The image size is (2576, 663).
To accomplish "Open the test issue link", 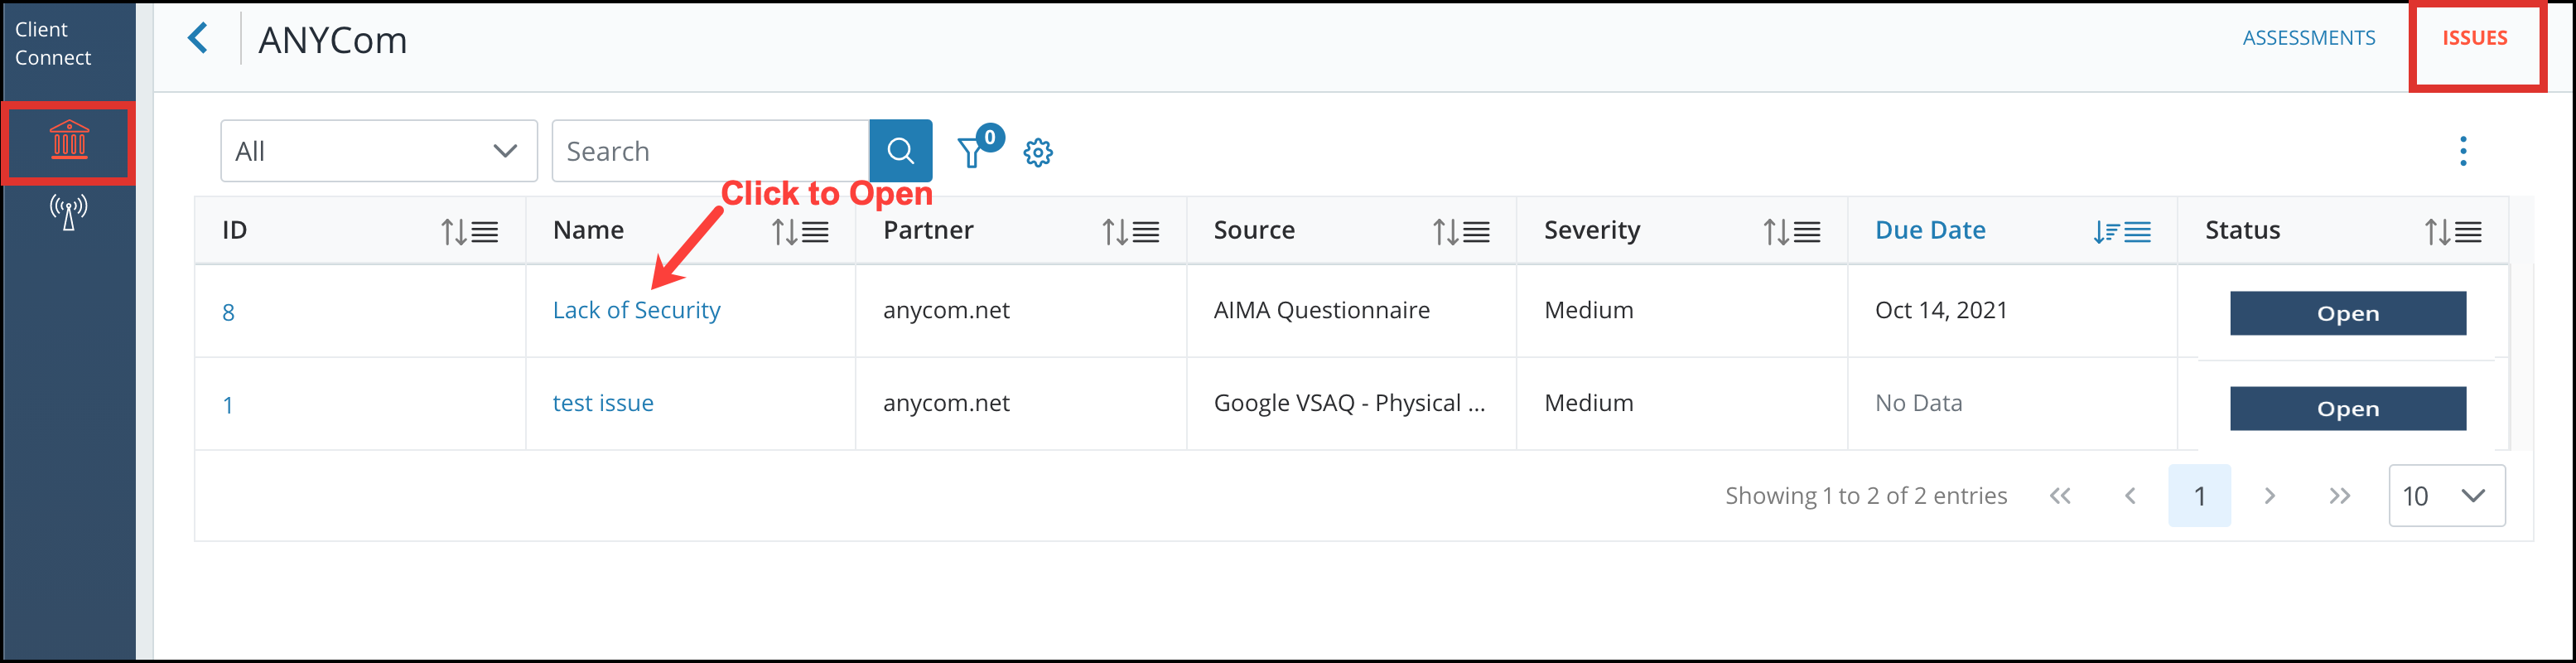I will pos(603,403).
